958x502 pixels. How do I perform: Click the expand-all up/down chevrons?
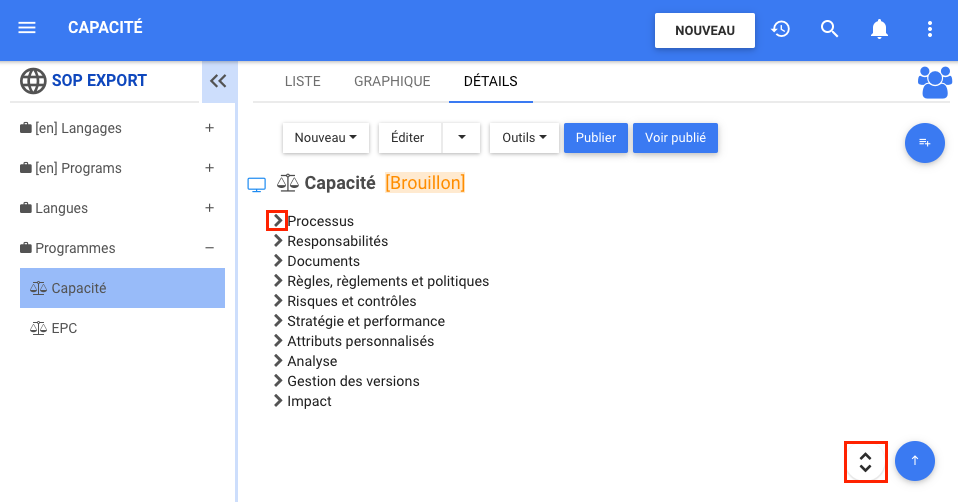(866, 461)
